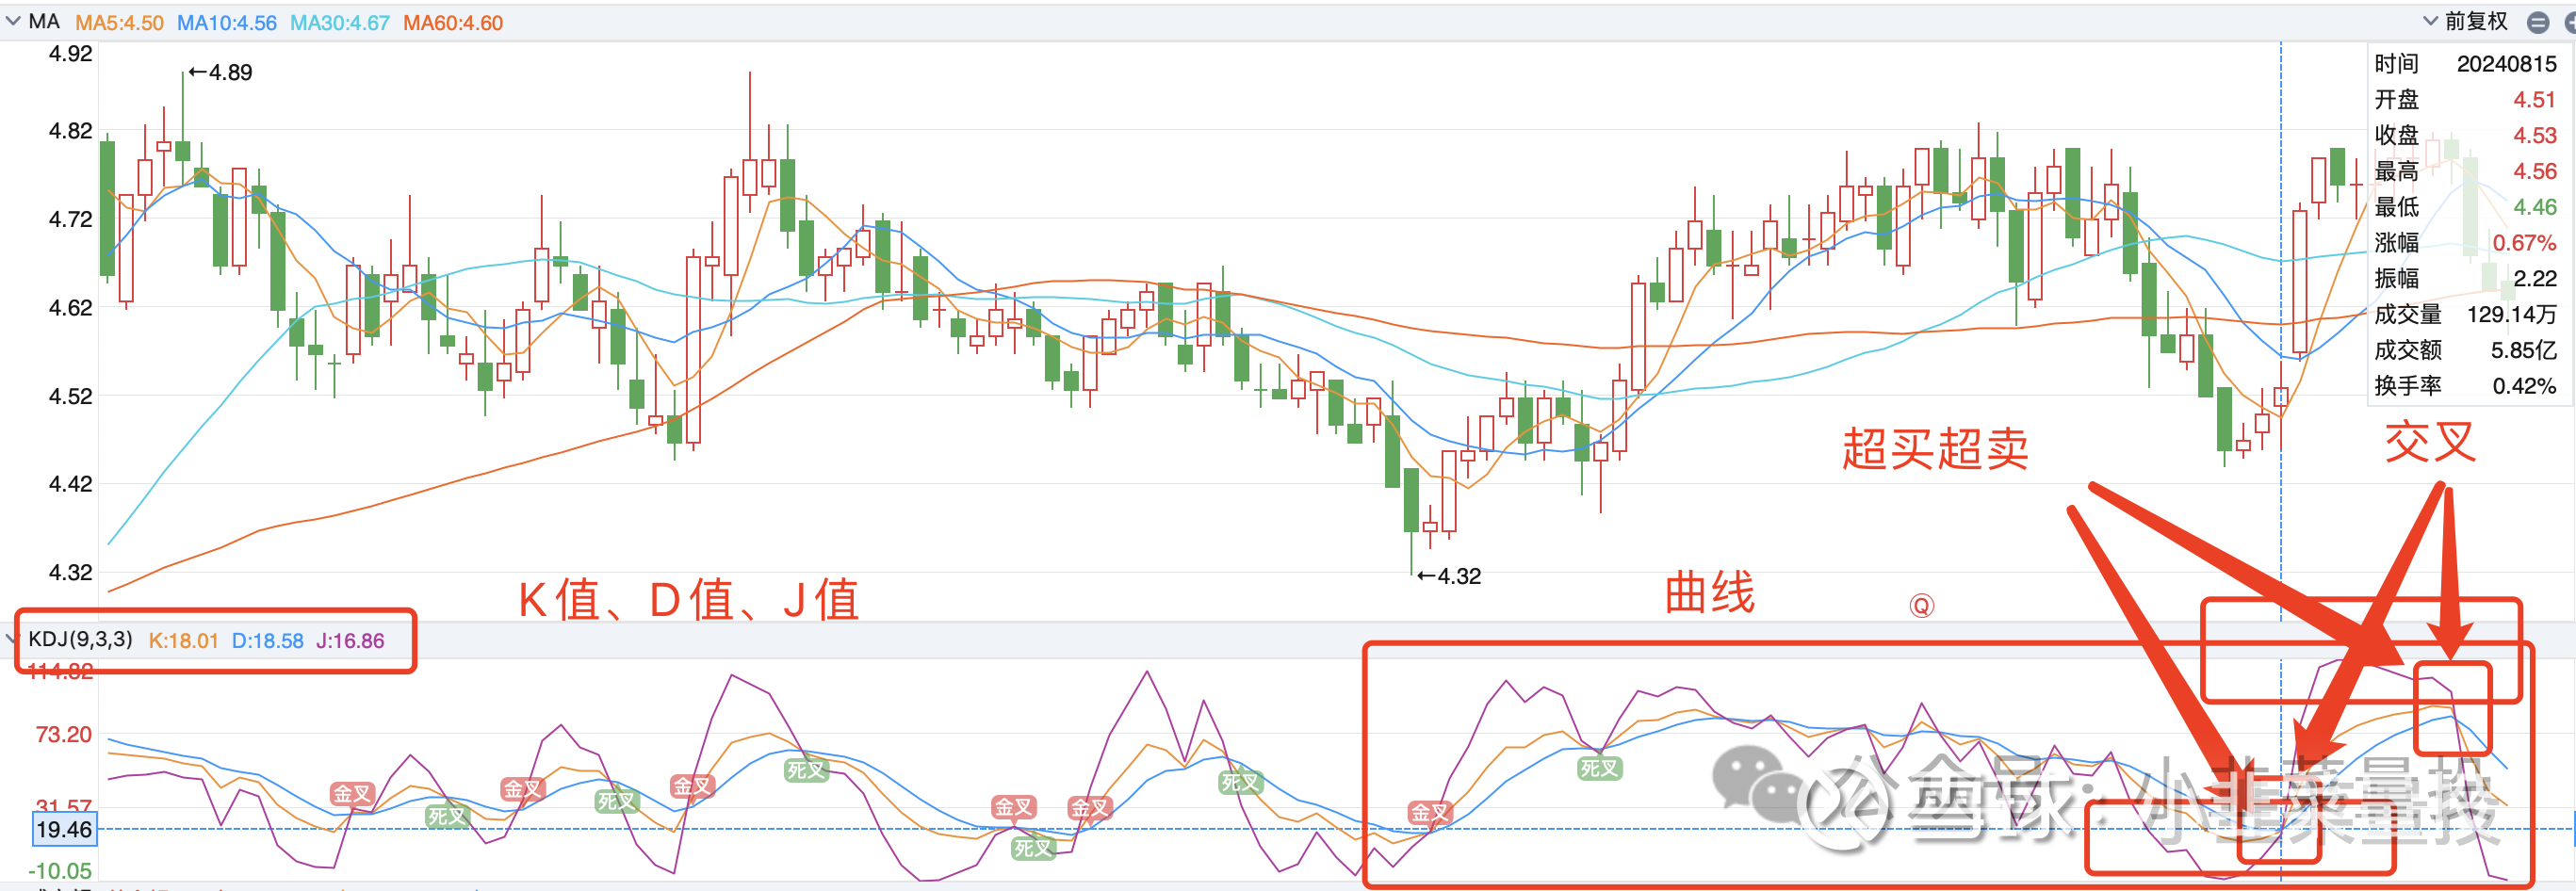
Task: Click the round equals-sign icon beside 前复权
Action: 2538,22
